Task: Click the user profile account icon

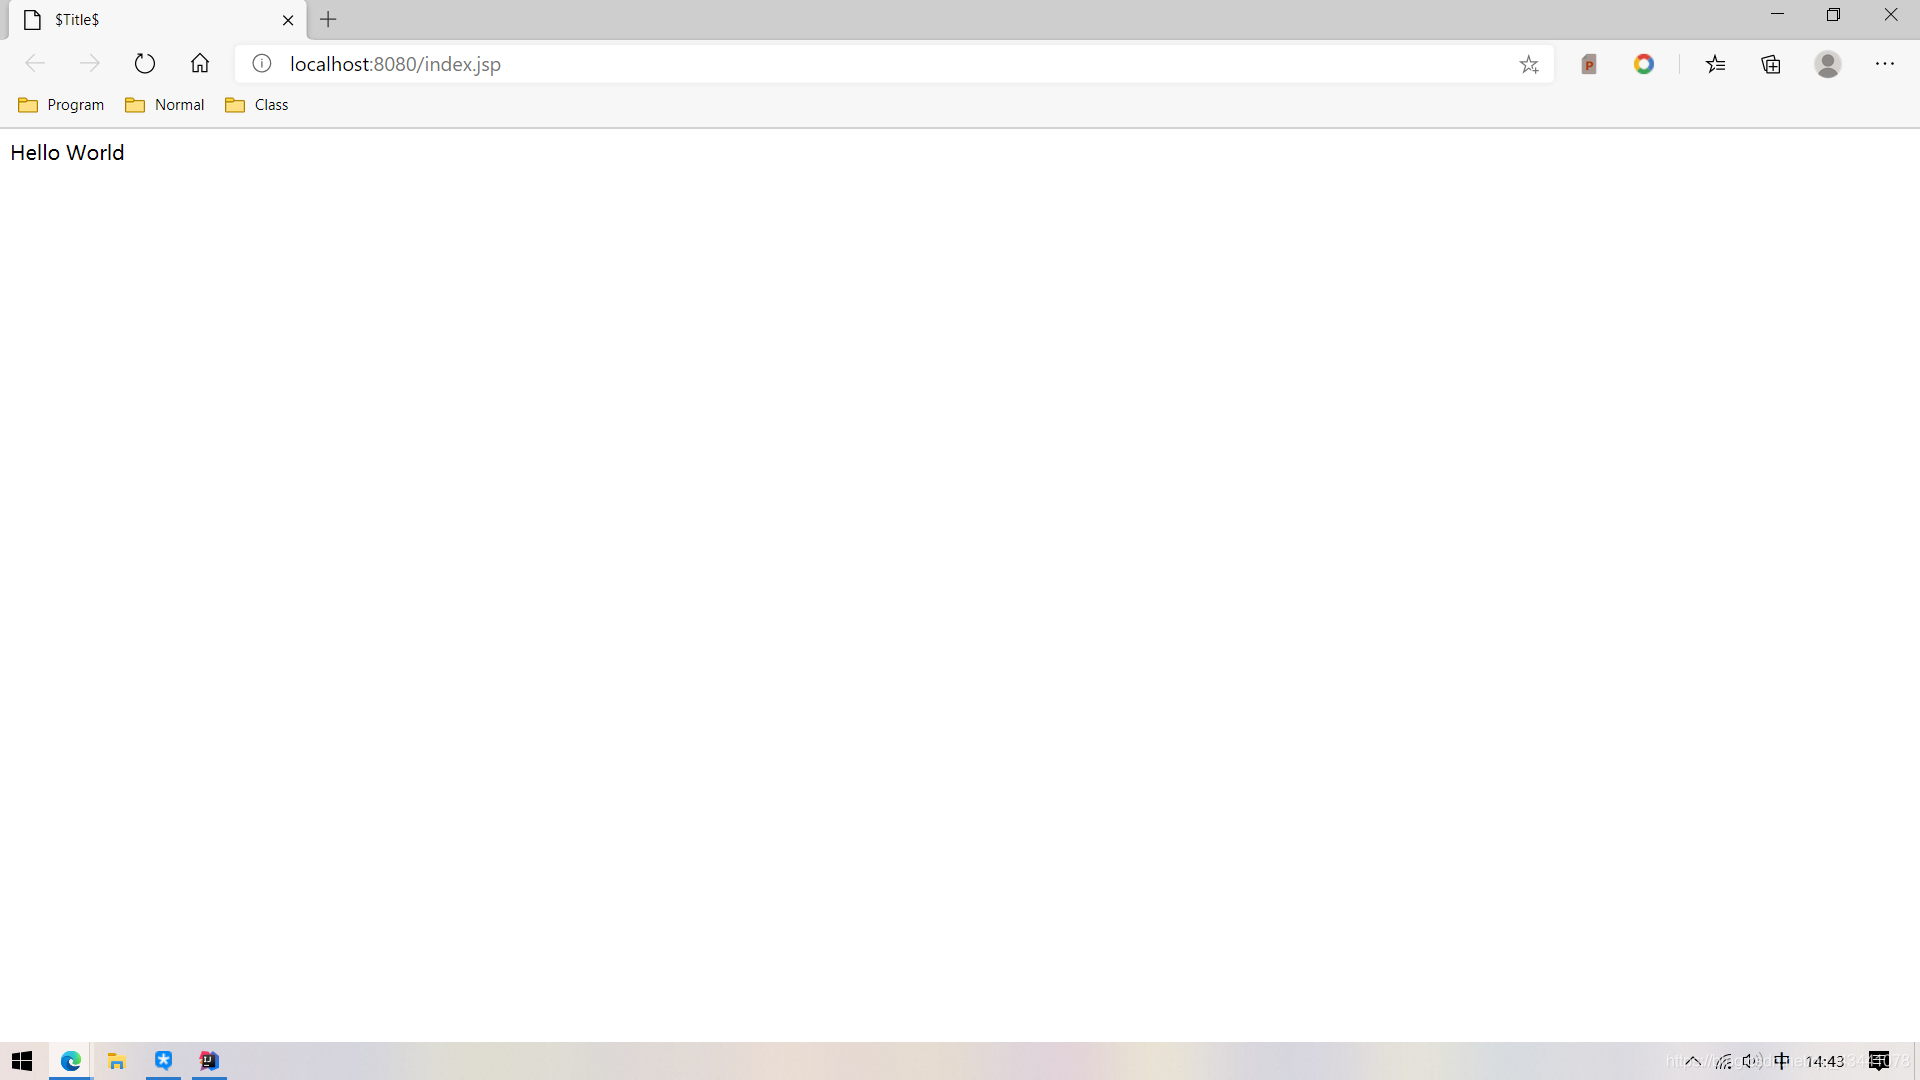Action: tap(1828, 63)
